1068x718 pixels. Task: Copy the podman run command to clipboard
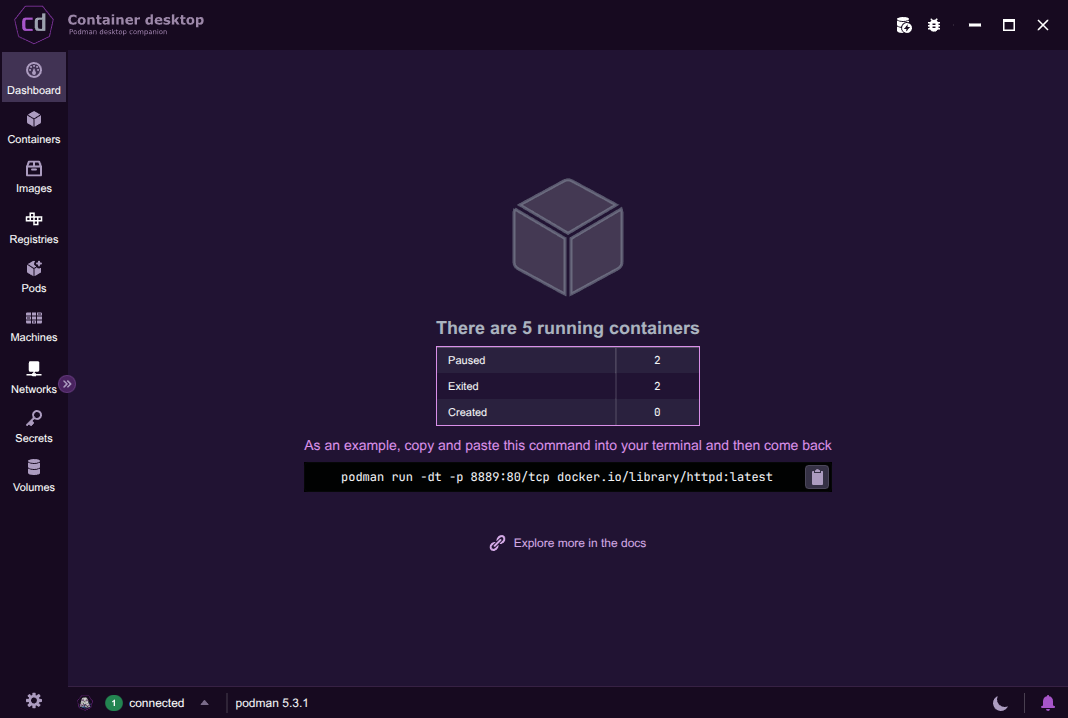tap(817, 477)
